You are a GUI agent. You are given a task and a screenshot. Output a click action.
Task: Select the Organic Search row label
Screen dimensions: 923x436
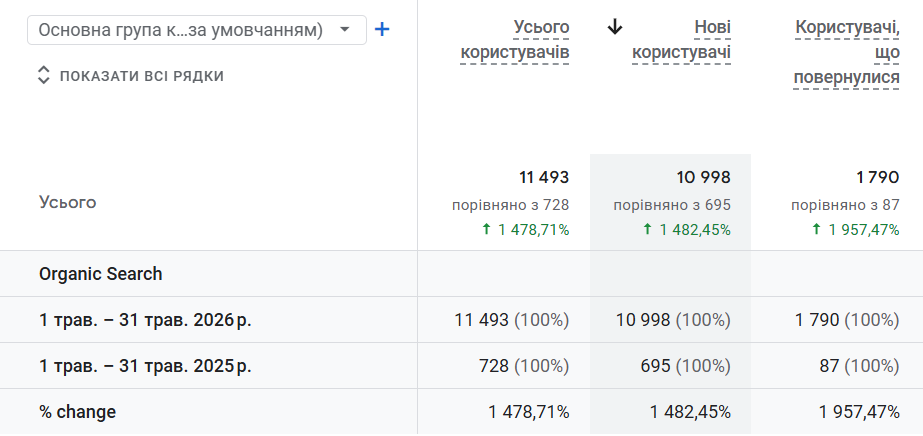click(100, 274)
